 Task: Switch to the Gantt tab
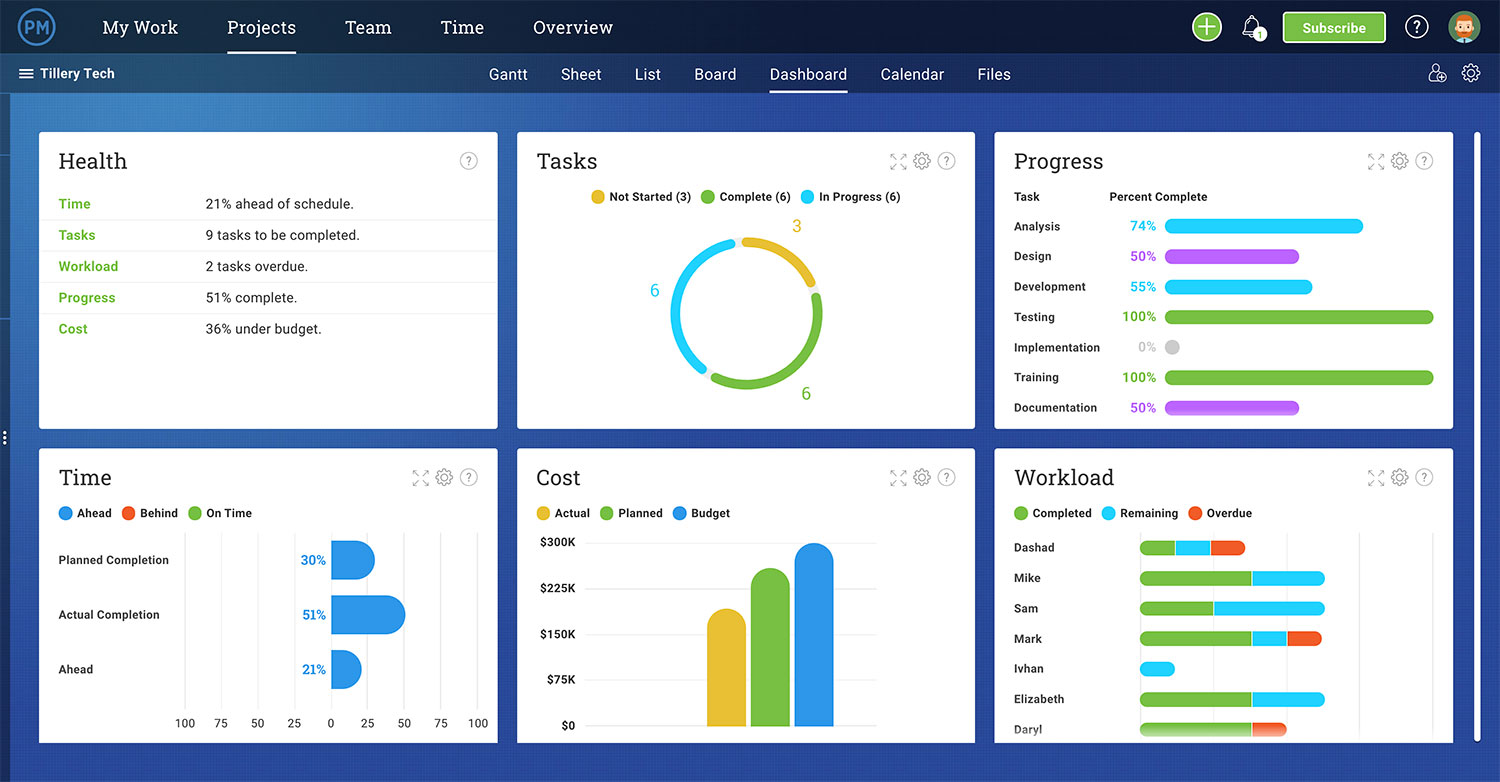[508, 74]
